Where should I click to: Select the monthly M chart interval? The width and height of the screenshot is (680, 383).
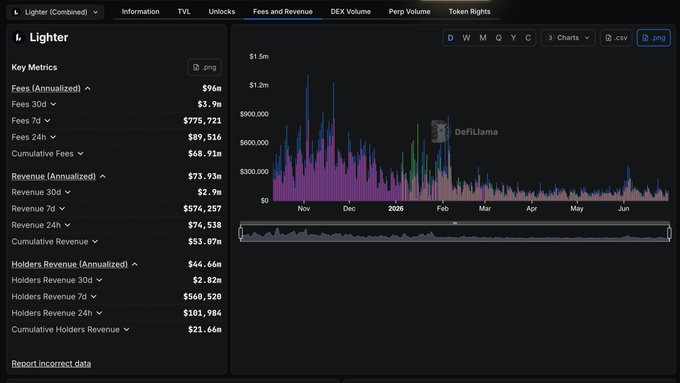click(483, 38)
